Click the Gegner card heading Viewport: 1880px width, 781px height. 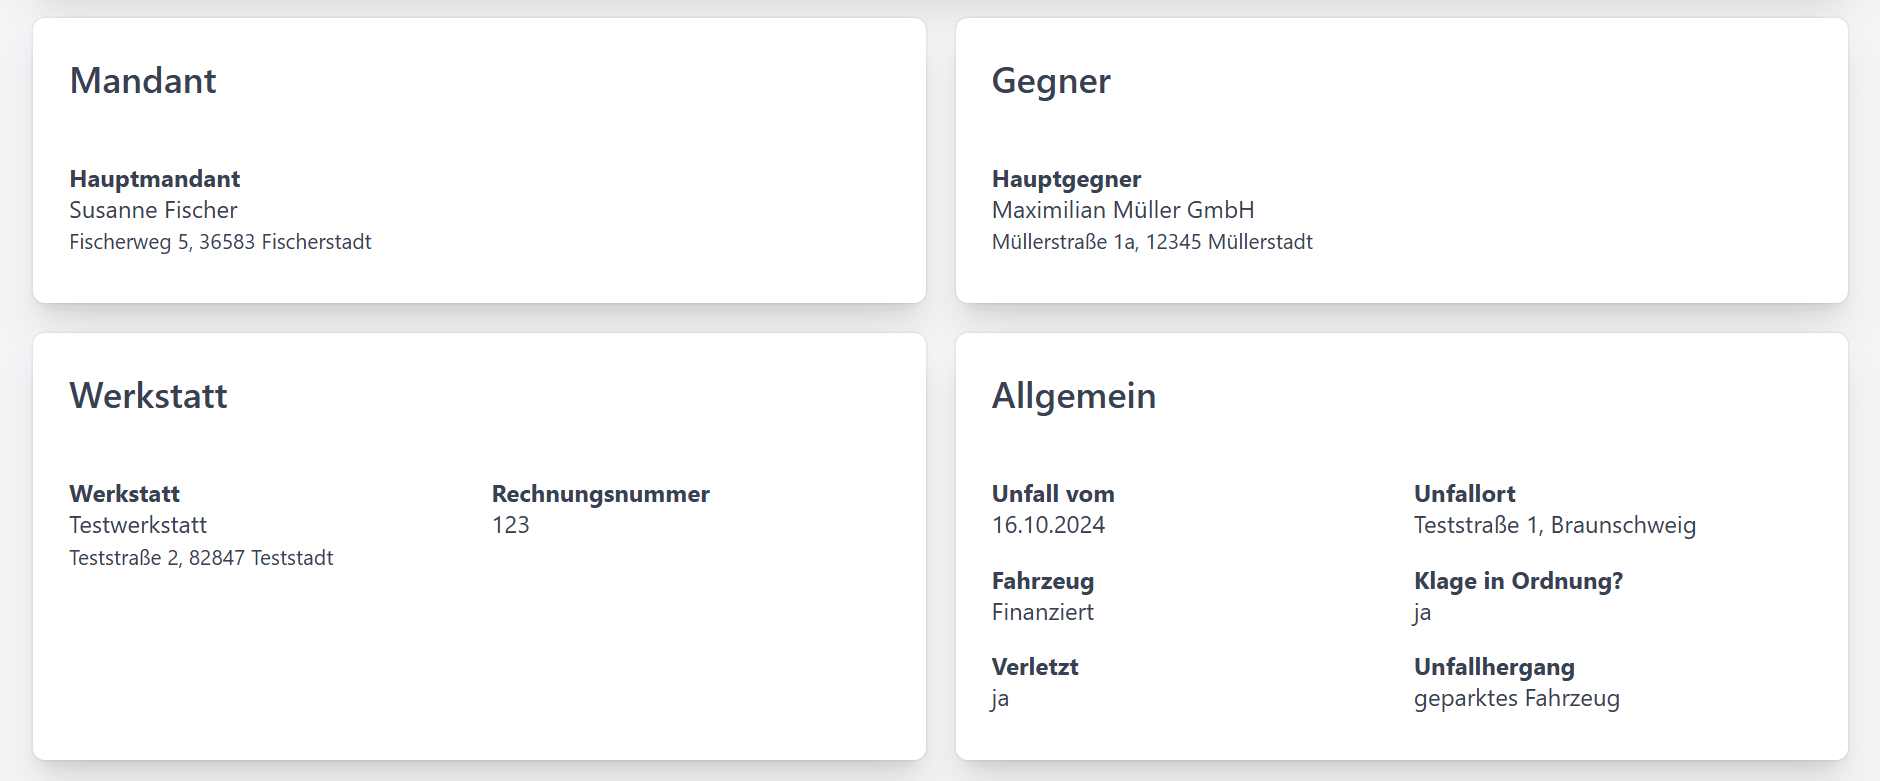pyautogui.click(x=1050, y=81)
